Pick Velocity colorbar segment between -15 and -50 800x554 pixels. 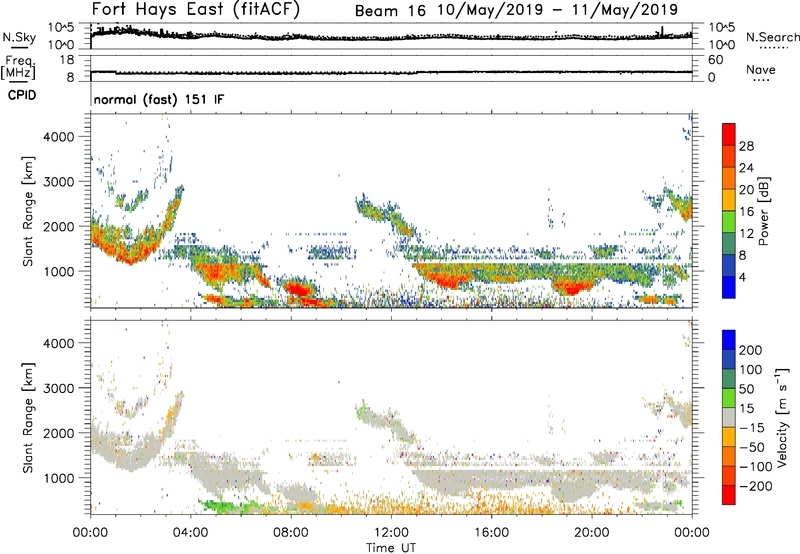(x=729, y=437)
